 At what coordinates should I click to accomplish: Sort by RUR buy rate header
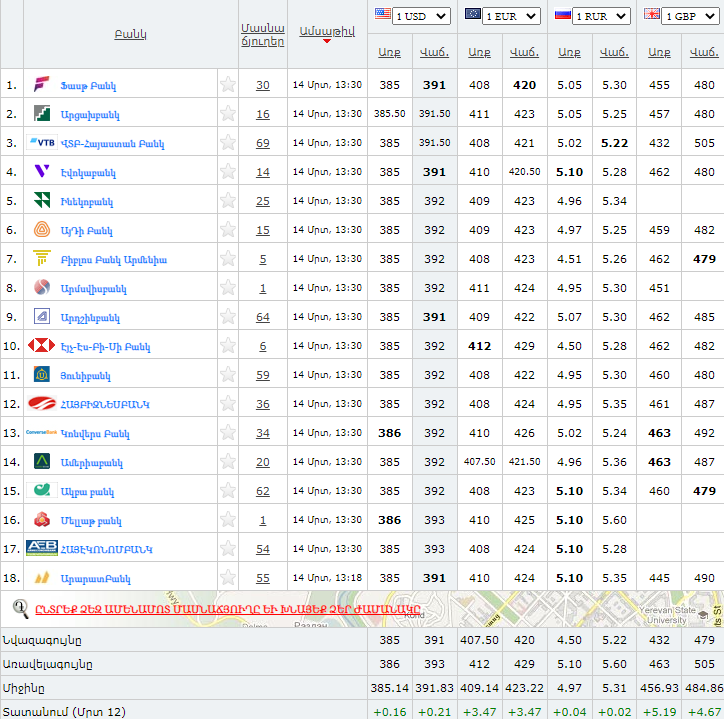pos(569,52)
